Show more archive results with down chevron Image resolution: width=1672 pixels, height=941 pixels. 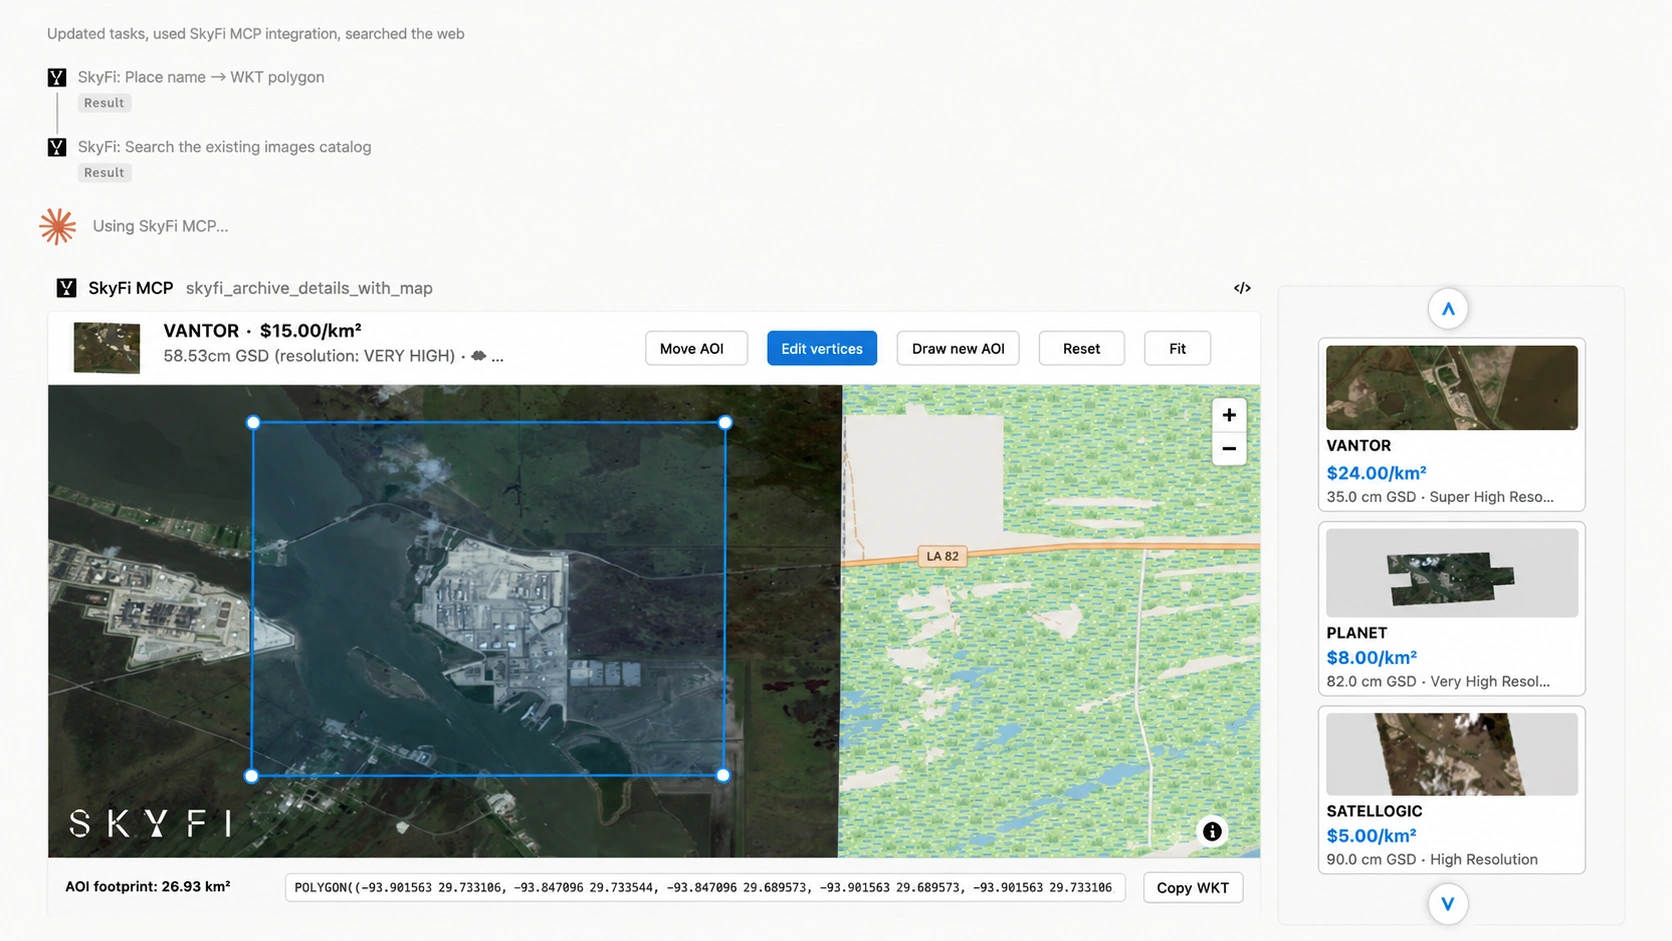tap(1448, 904)
